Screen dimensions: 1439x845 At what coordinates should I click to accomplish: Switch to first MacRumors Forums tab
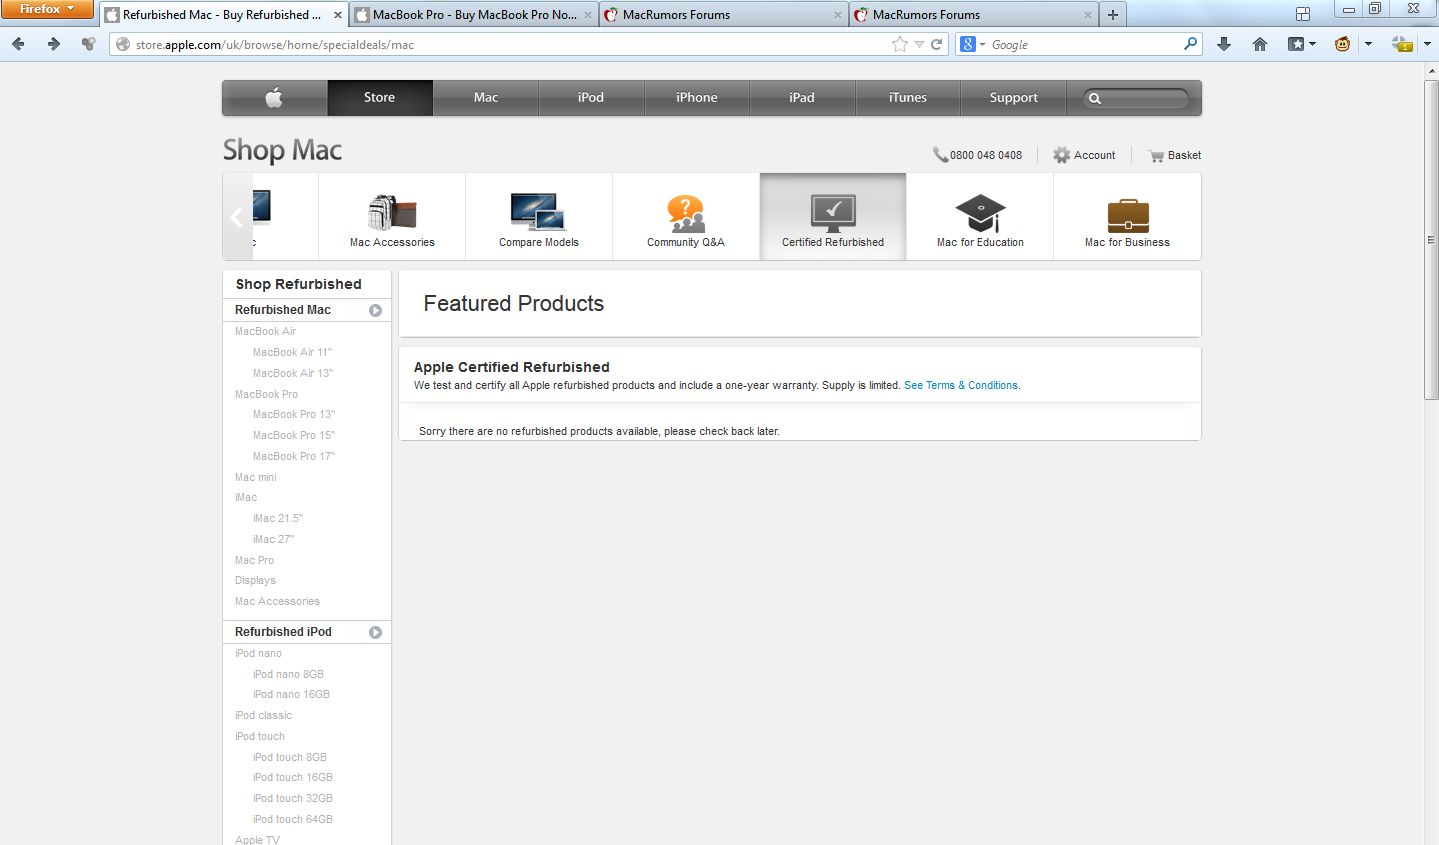724,15
